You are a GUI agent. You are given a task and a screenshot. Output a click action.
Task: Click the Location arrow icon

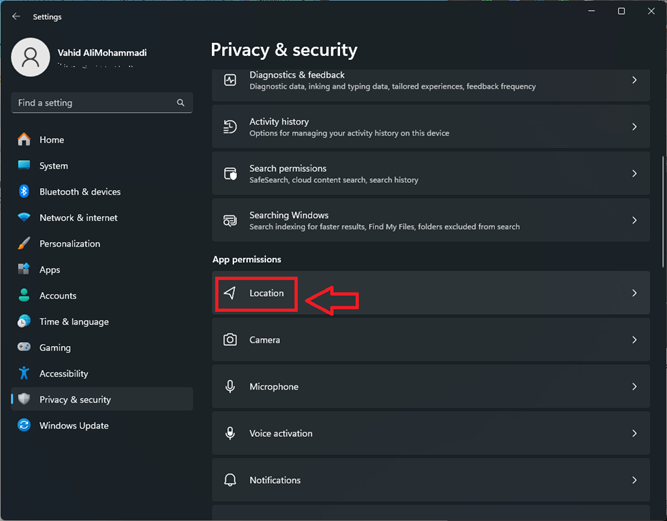click(x=230, y=293)
